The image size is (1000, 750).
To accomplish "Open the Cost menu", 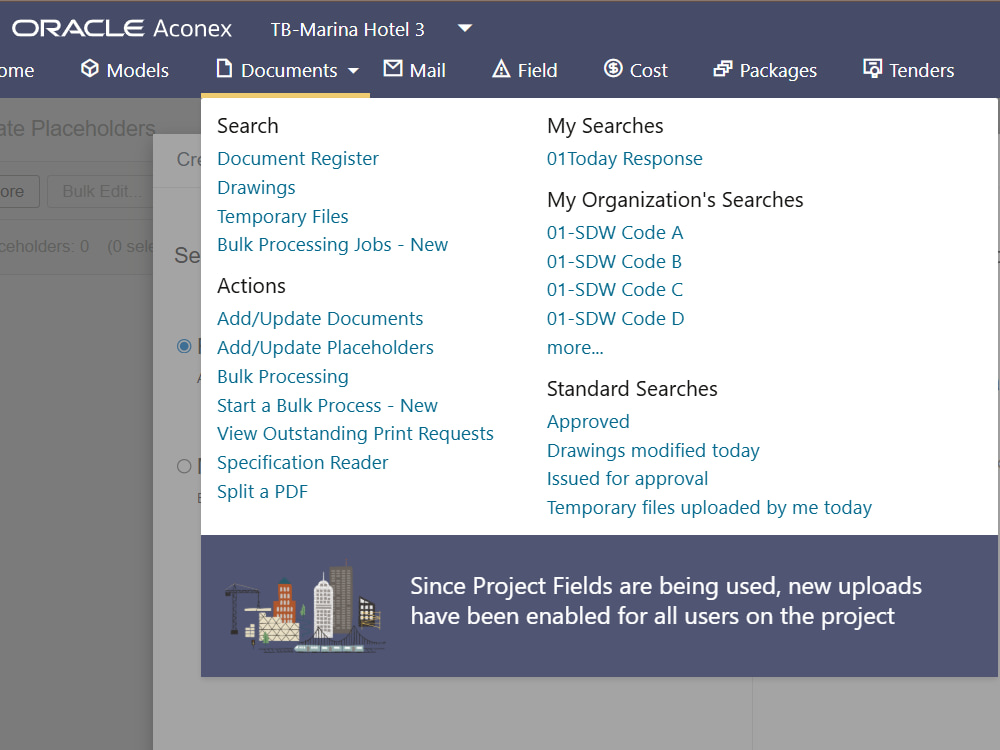I will [x=636, y=70].
